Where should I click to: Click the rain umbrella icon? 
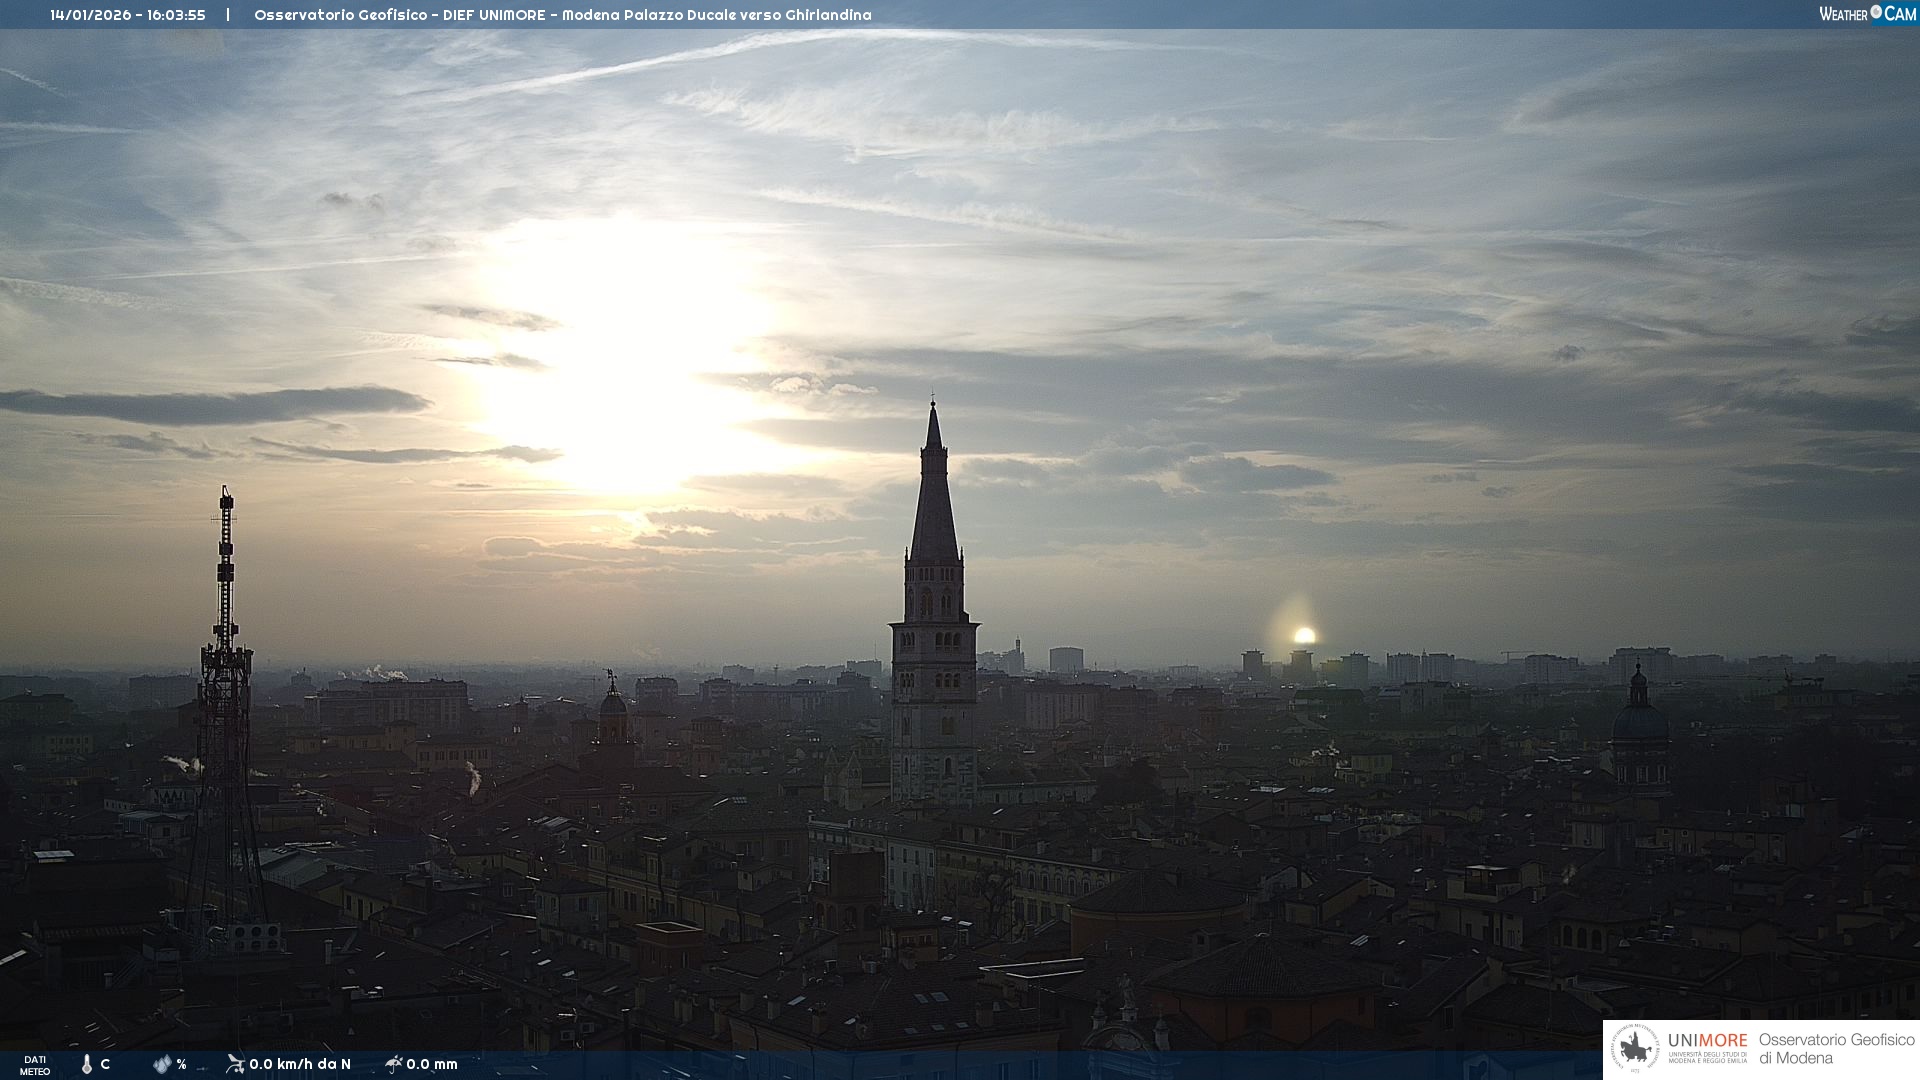click(x=394, y=1064)
